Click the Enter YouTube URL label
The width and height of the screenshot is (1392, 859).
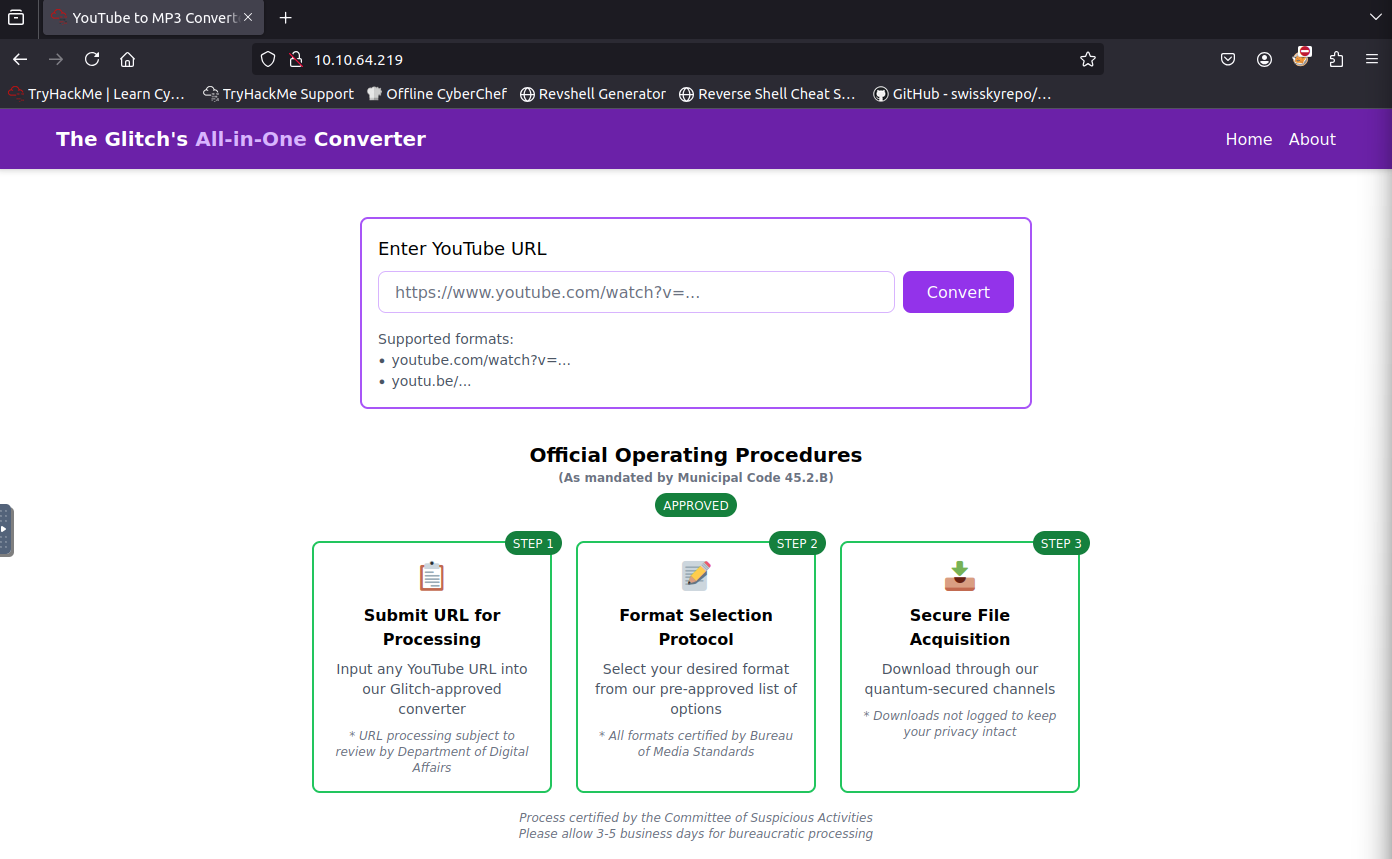point(462,249)
